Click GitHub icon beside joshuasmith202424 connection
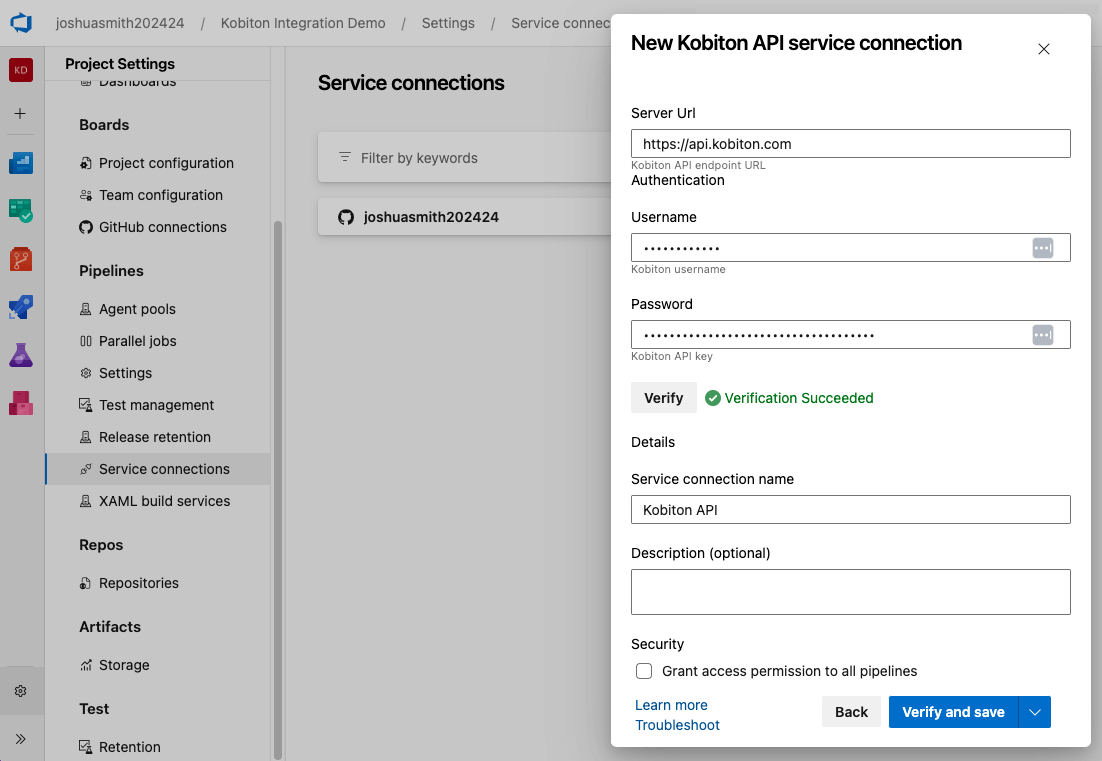Image resolution: width=1102 pixels, height=761 pixels. point(346,217)
